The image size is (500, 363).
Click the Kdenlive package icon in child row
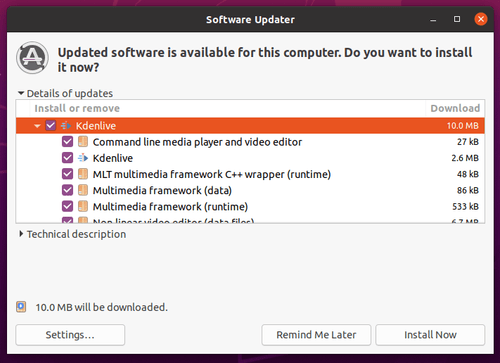click(83, 158)
